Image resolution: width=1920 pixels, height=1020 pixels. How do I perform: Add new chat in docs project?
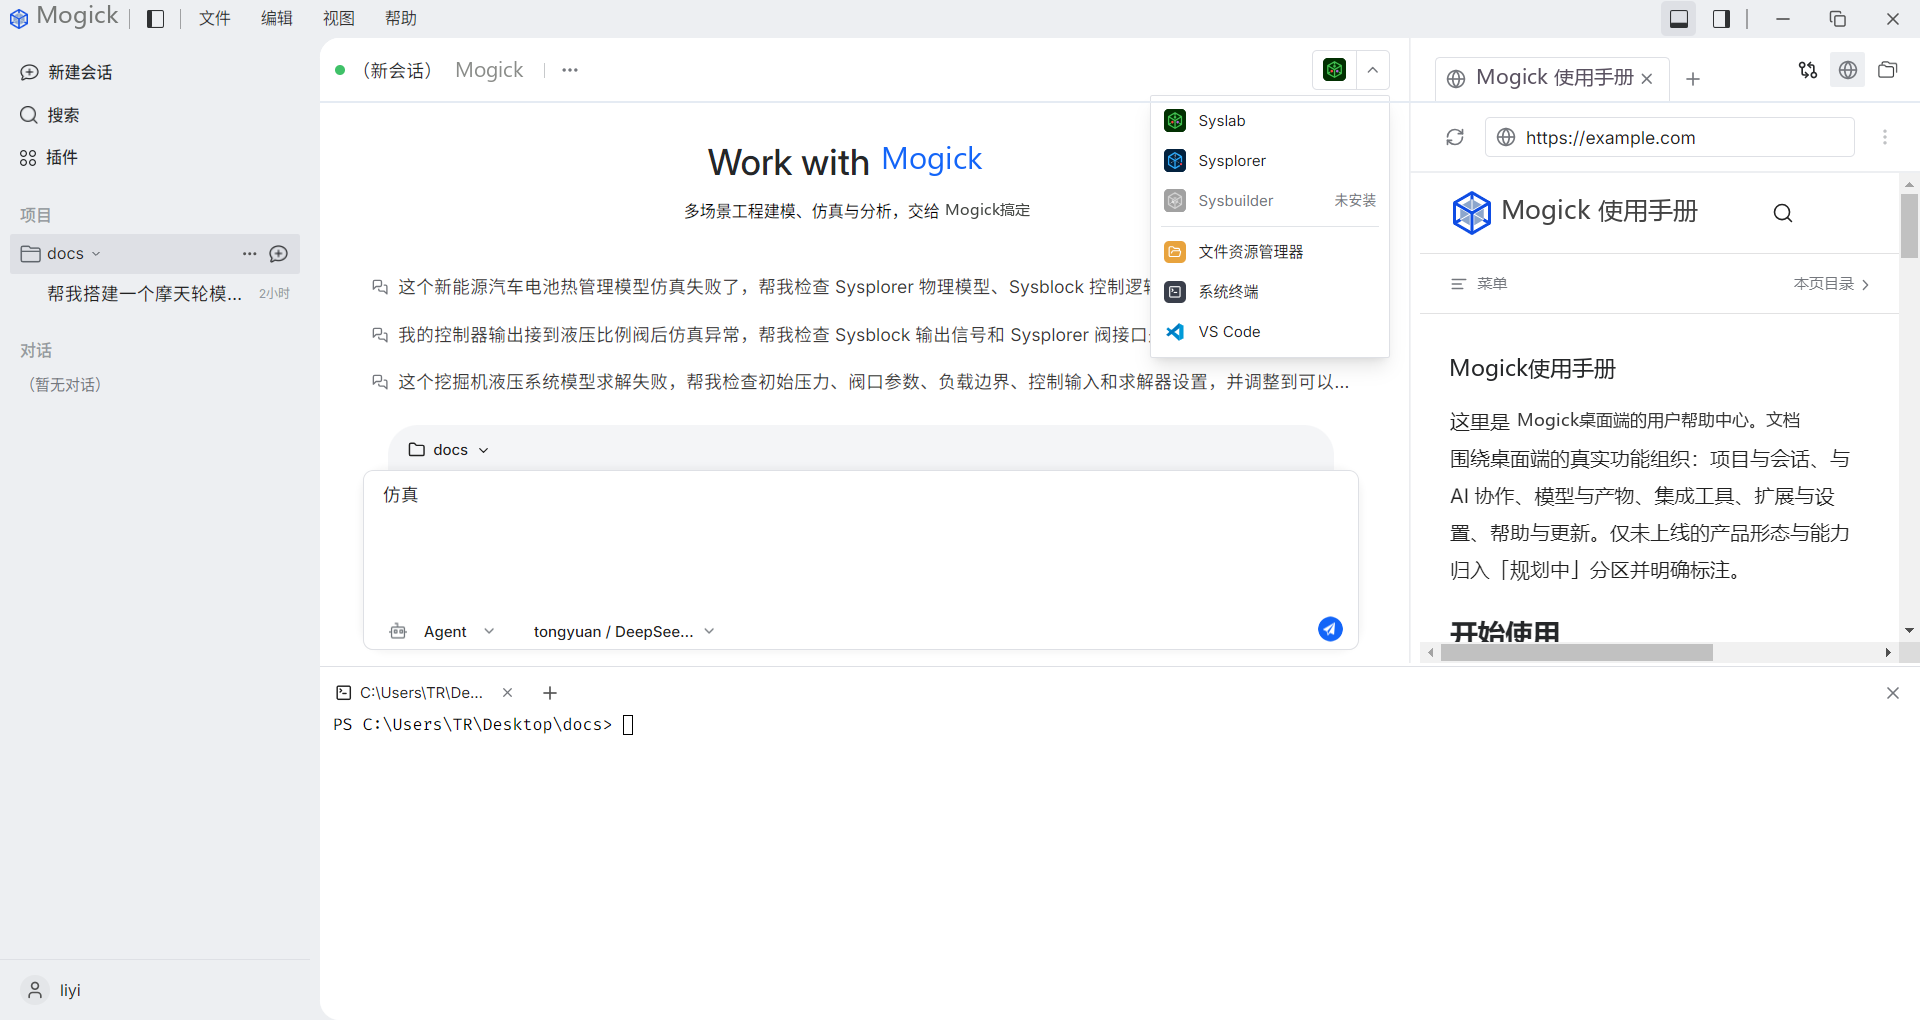(279, 254)
